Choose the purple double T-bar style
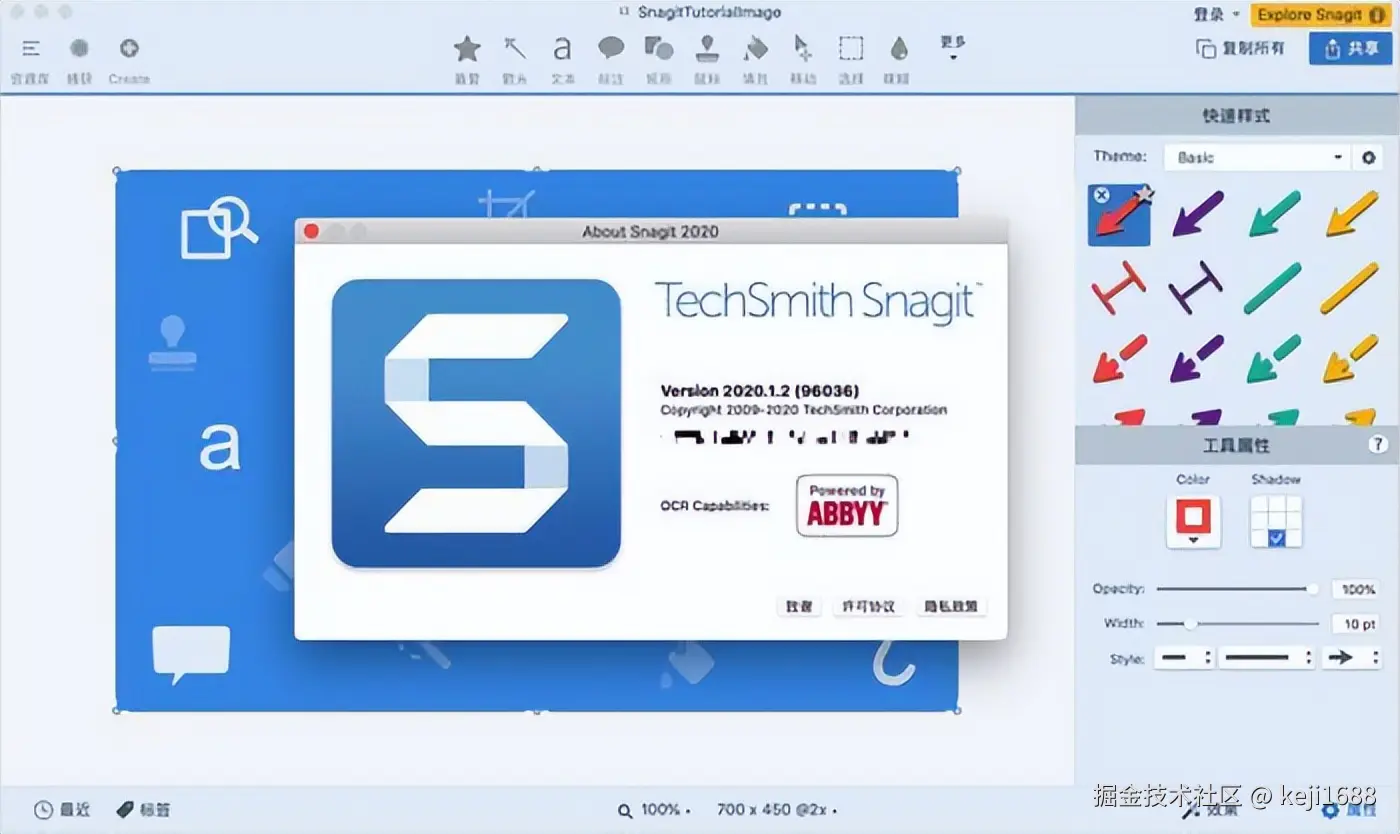1400x834 pixels. (1197, 288)
